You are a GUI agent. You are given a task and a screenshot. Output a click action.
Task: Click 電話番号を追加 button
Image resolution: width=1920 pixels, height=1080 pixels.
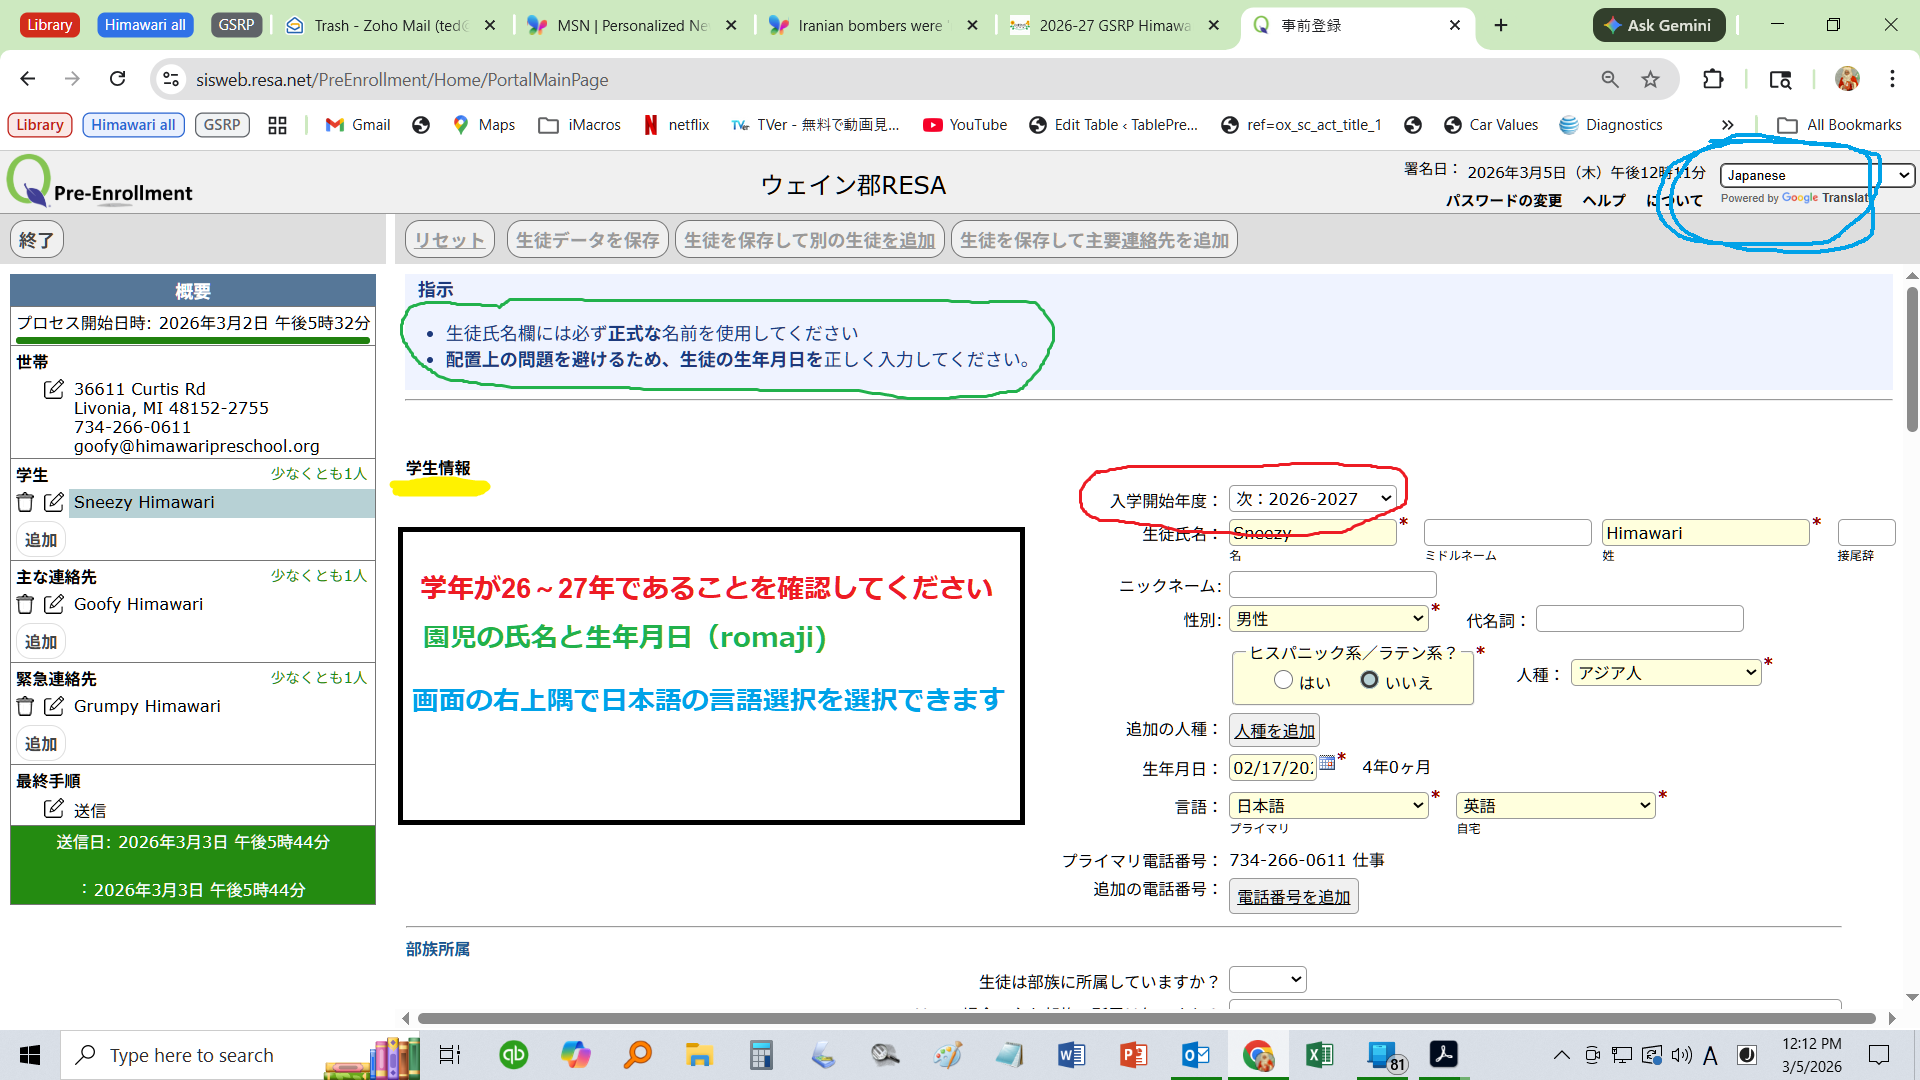tap(1293, 897)
